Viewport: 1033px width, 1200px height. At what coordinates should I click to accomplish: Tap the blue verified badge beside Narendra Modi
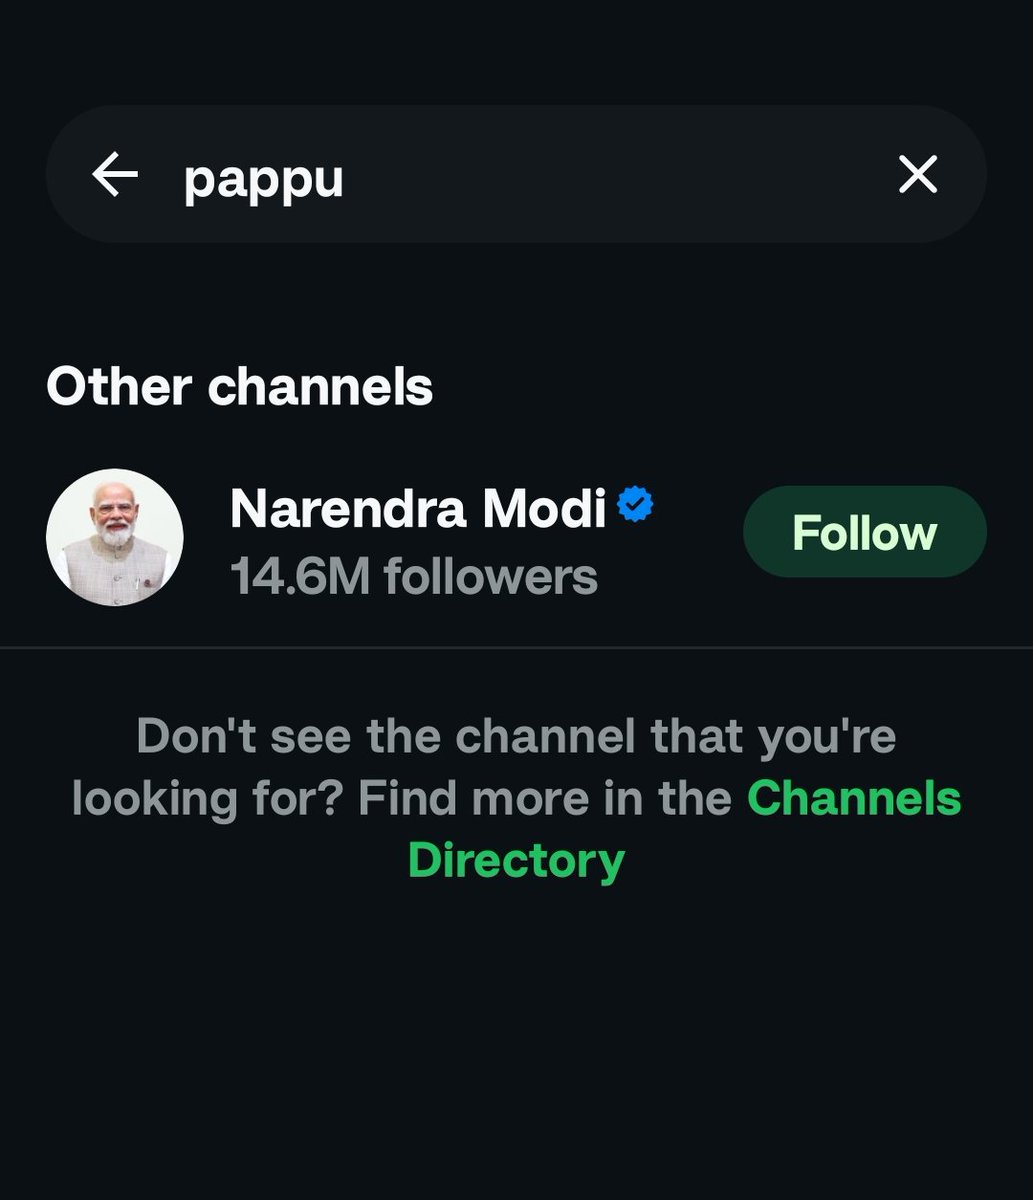point(635,505)
